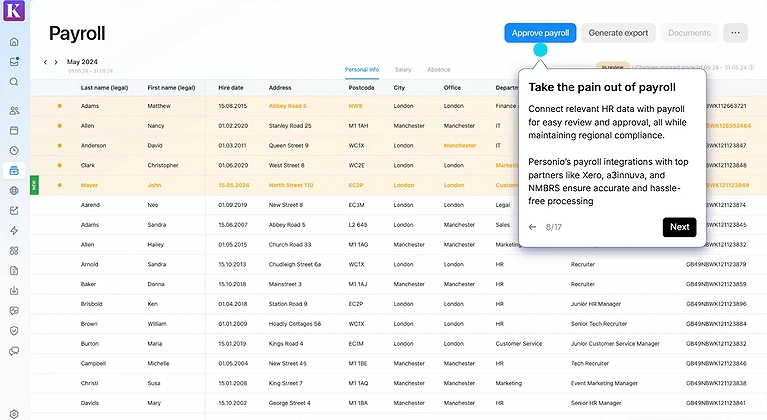Open the globe icon in sidebar
767x420 pixels.
click(14, 191)
